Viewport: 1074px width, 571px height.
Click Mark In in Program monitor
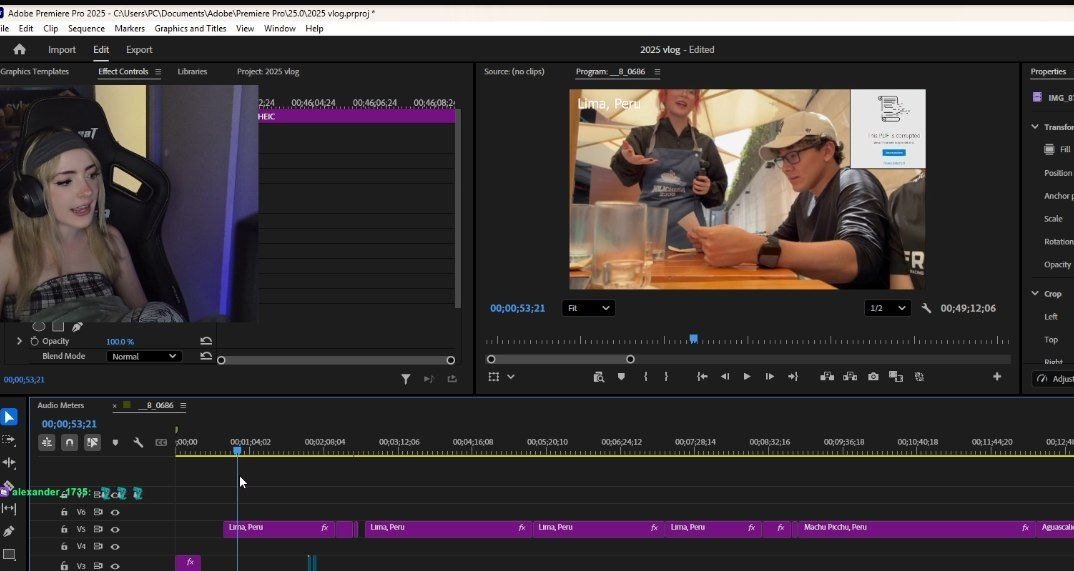(645, 377)
